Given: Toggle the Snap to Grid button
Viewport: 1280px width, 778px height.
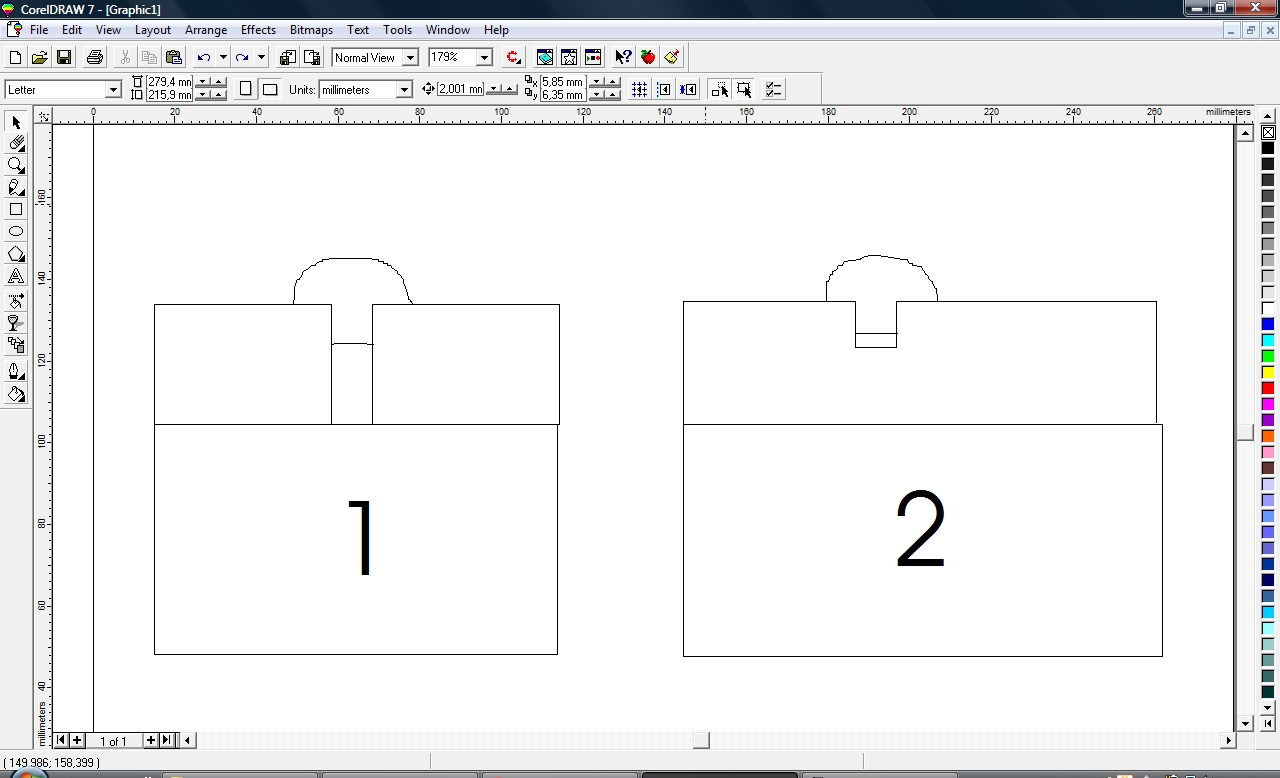Looking at the screenshot, I should coord(639,90).
